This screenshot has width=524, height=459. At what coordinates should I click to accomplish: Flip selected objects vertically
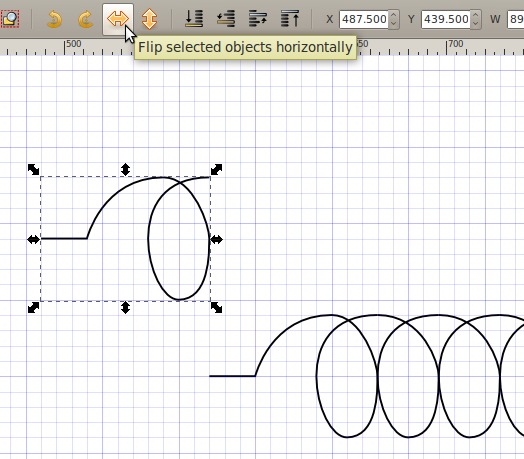(x=149, y=19)
